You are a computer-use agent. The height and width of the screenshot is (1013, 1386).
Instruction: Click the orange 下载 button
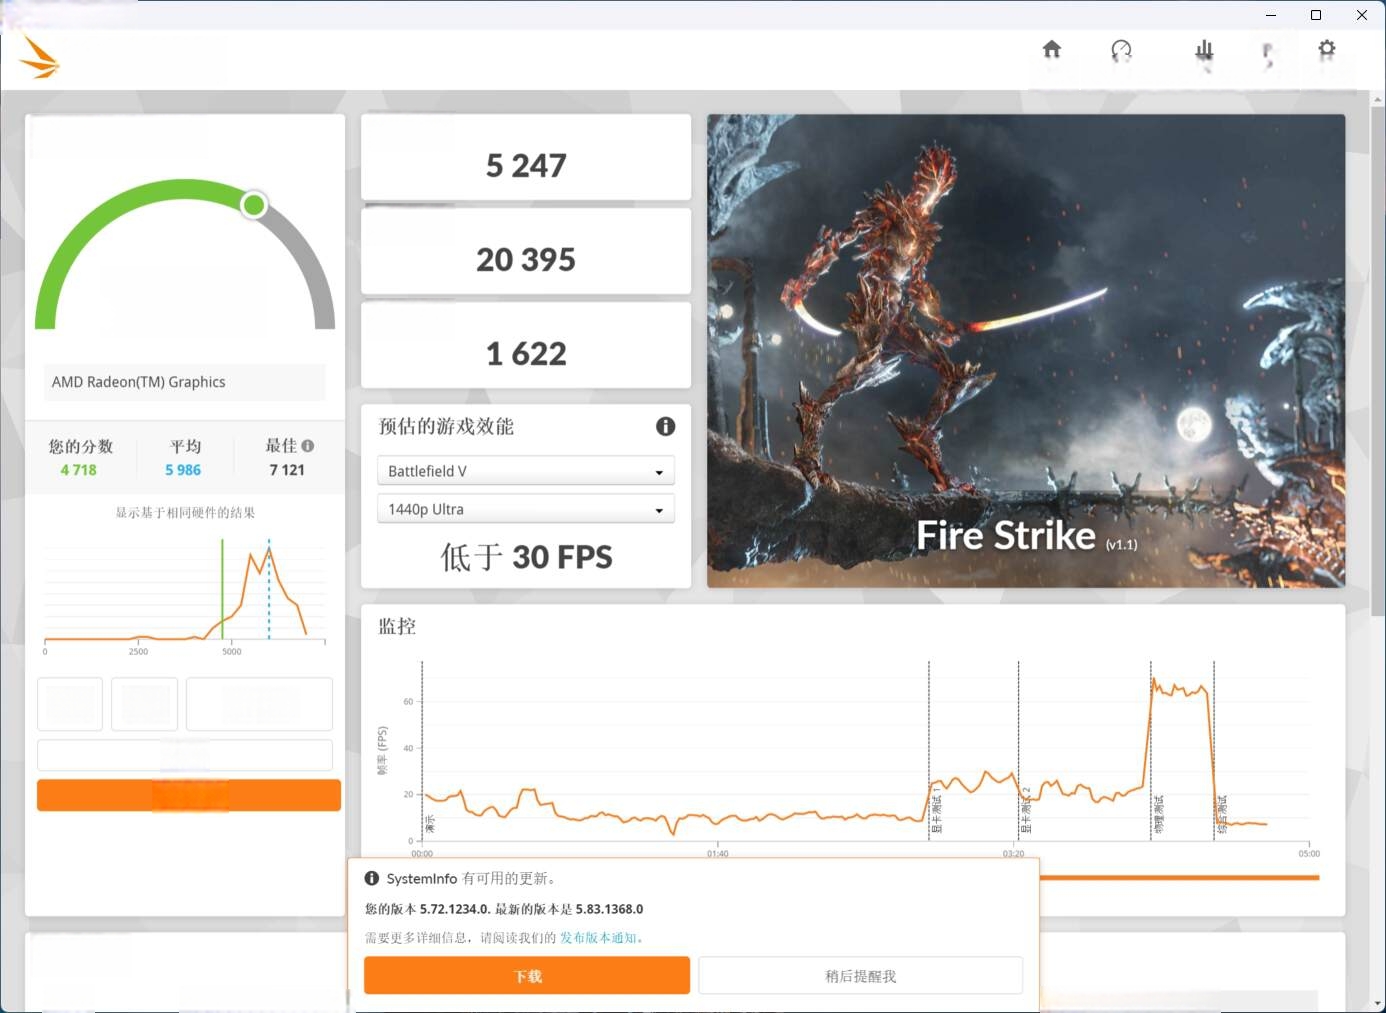point(527,976)
